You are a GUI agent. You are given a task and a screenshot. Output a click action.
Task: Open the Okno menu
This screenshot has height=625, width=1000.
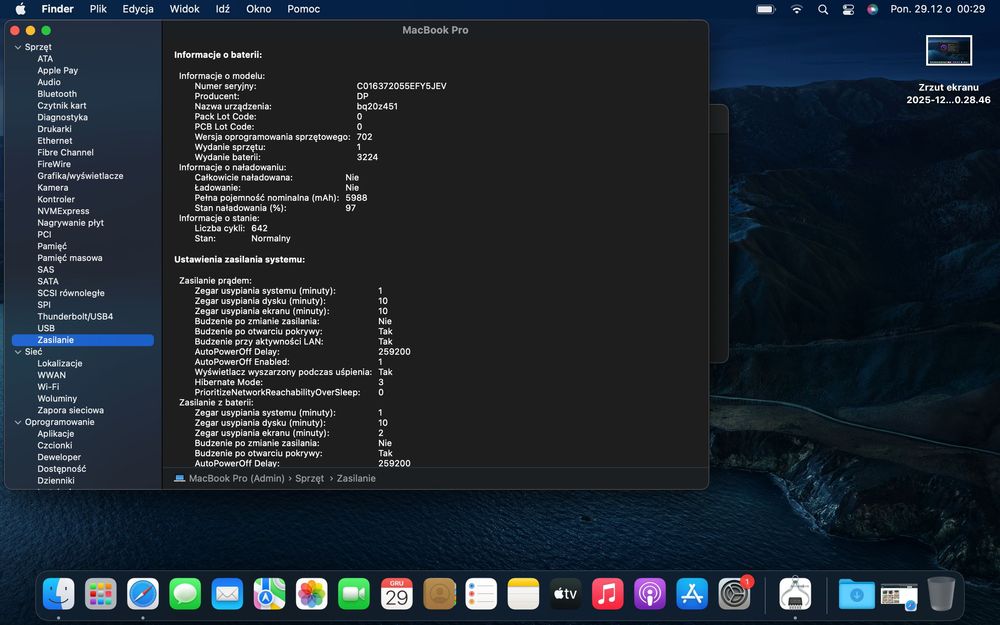coord(258,9)
